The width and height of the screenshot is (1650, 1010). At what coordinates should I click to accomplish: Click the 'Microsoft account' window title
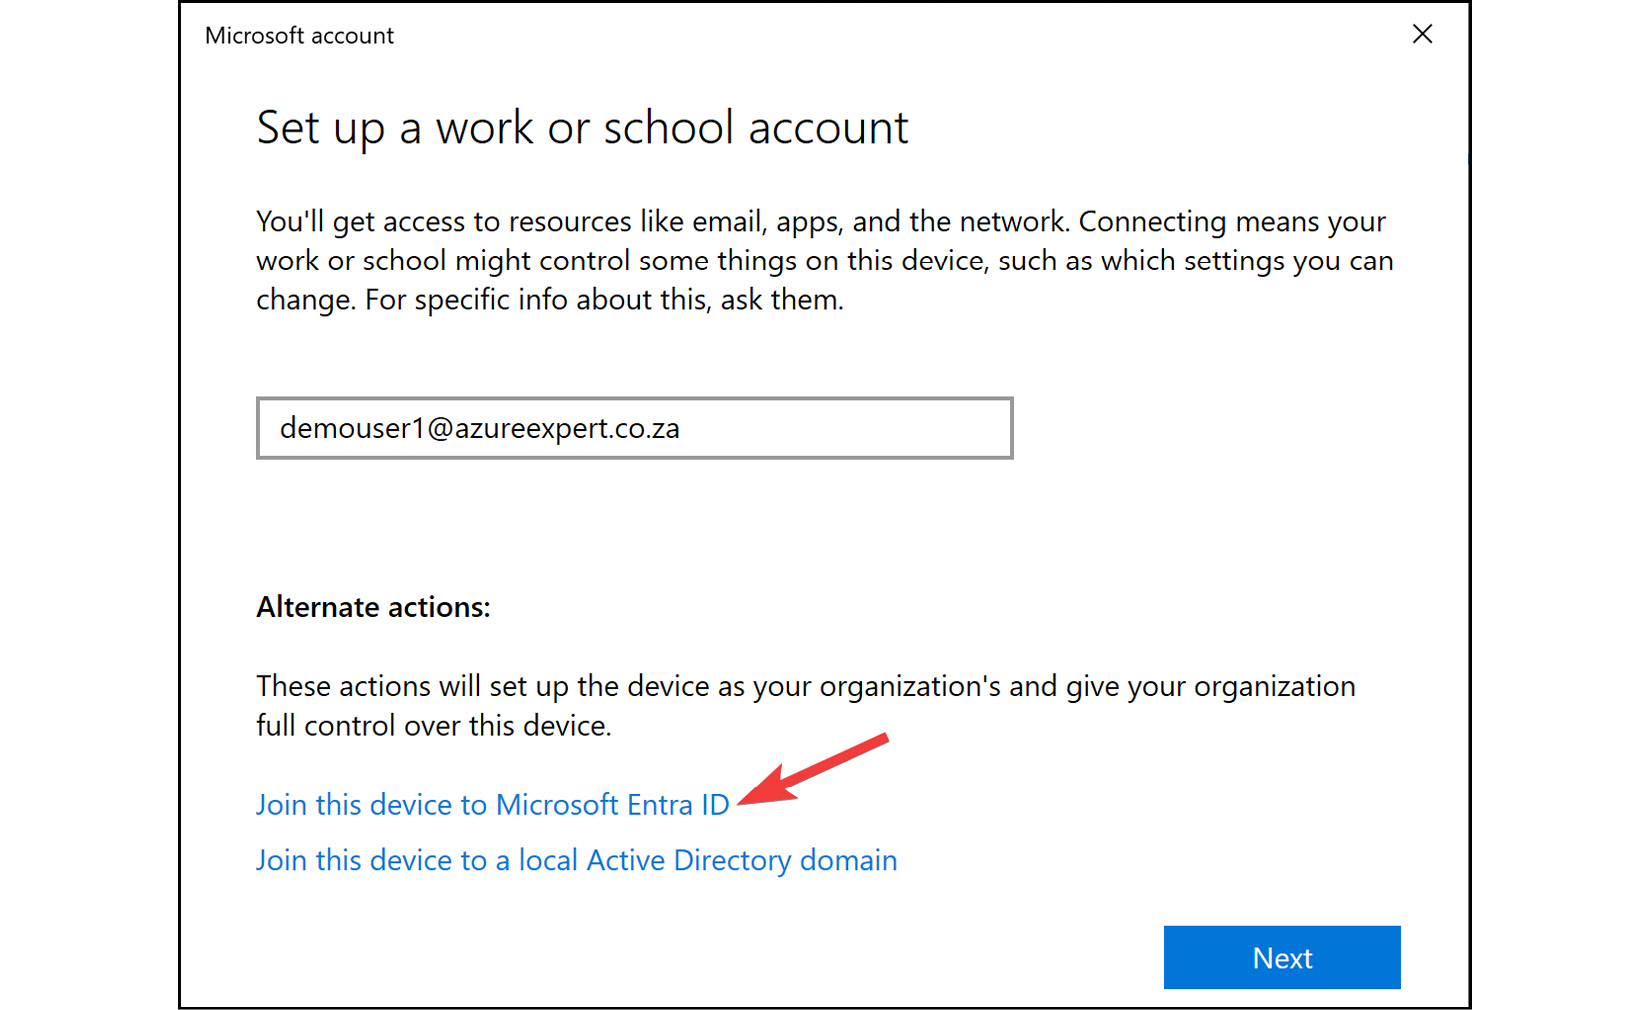pos(299,36)
